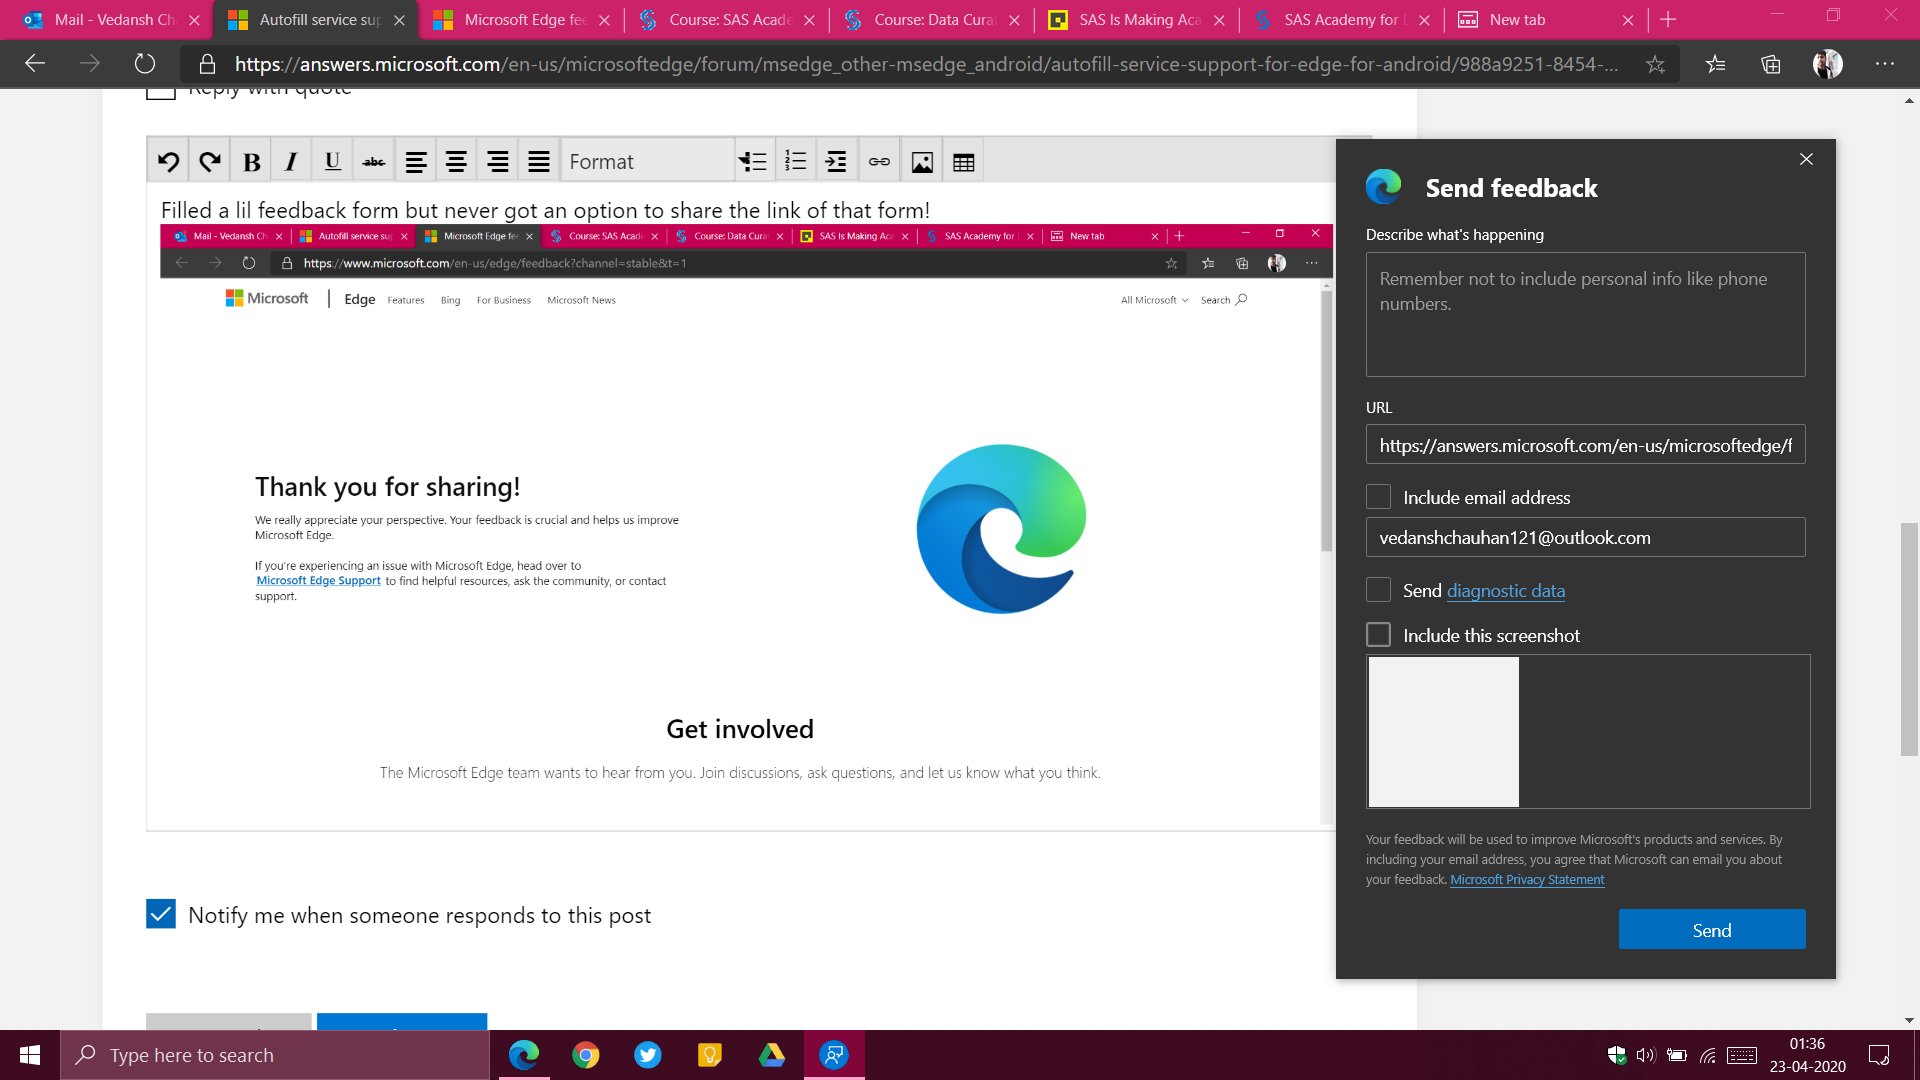
Task: Uncheck Notify me when someone responds
Action: (x=161, y=914)
